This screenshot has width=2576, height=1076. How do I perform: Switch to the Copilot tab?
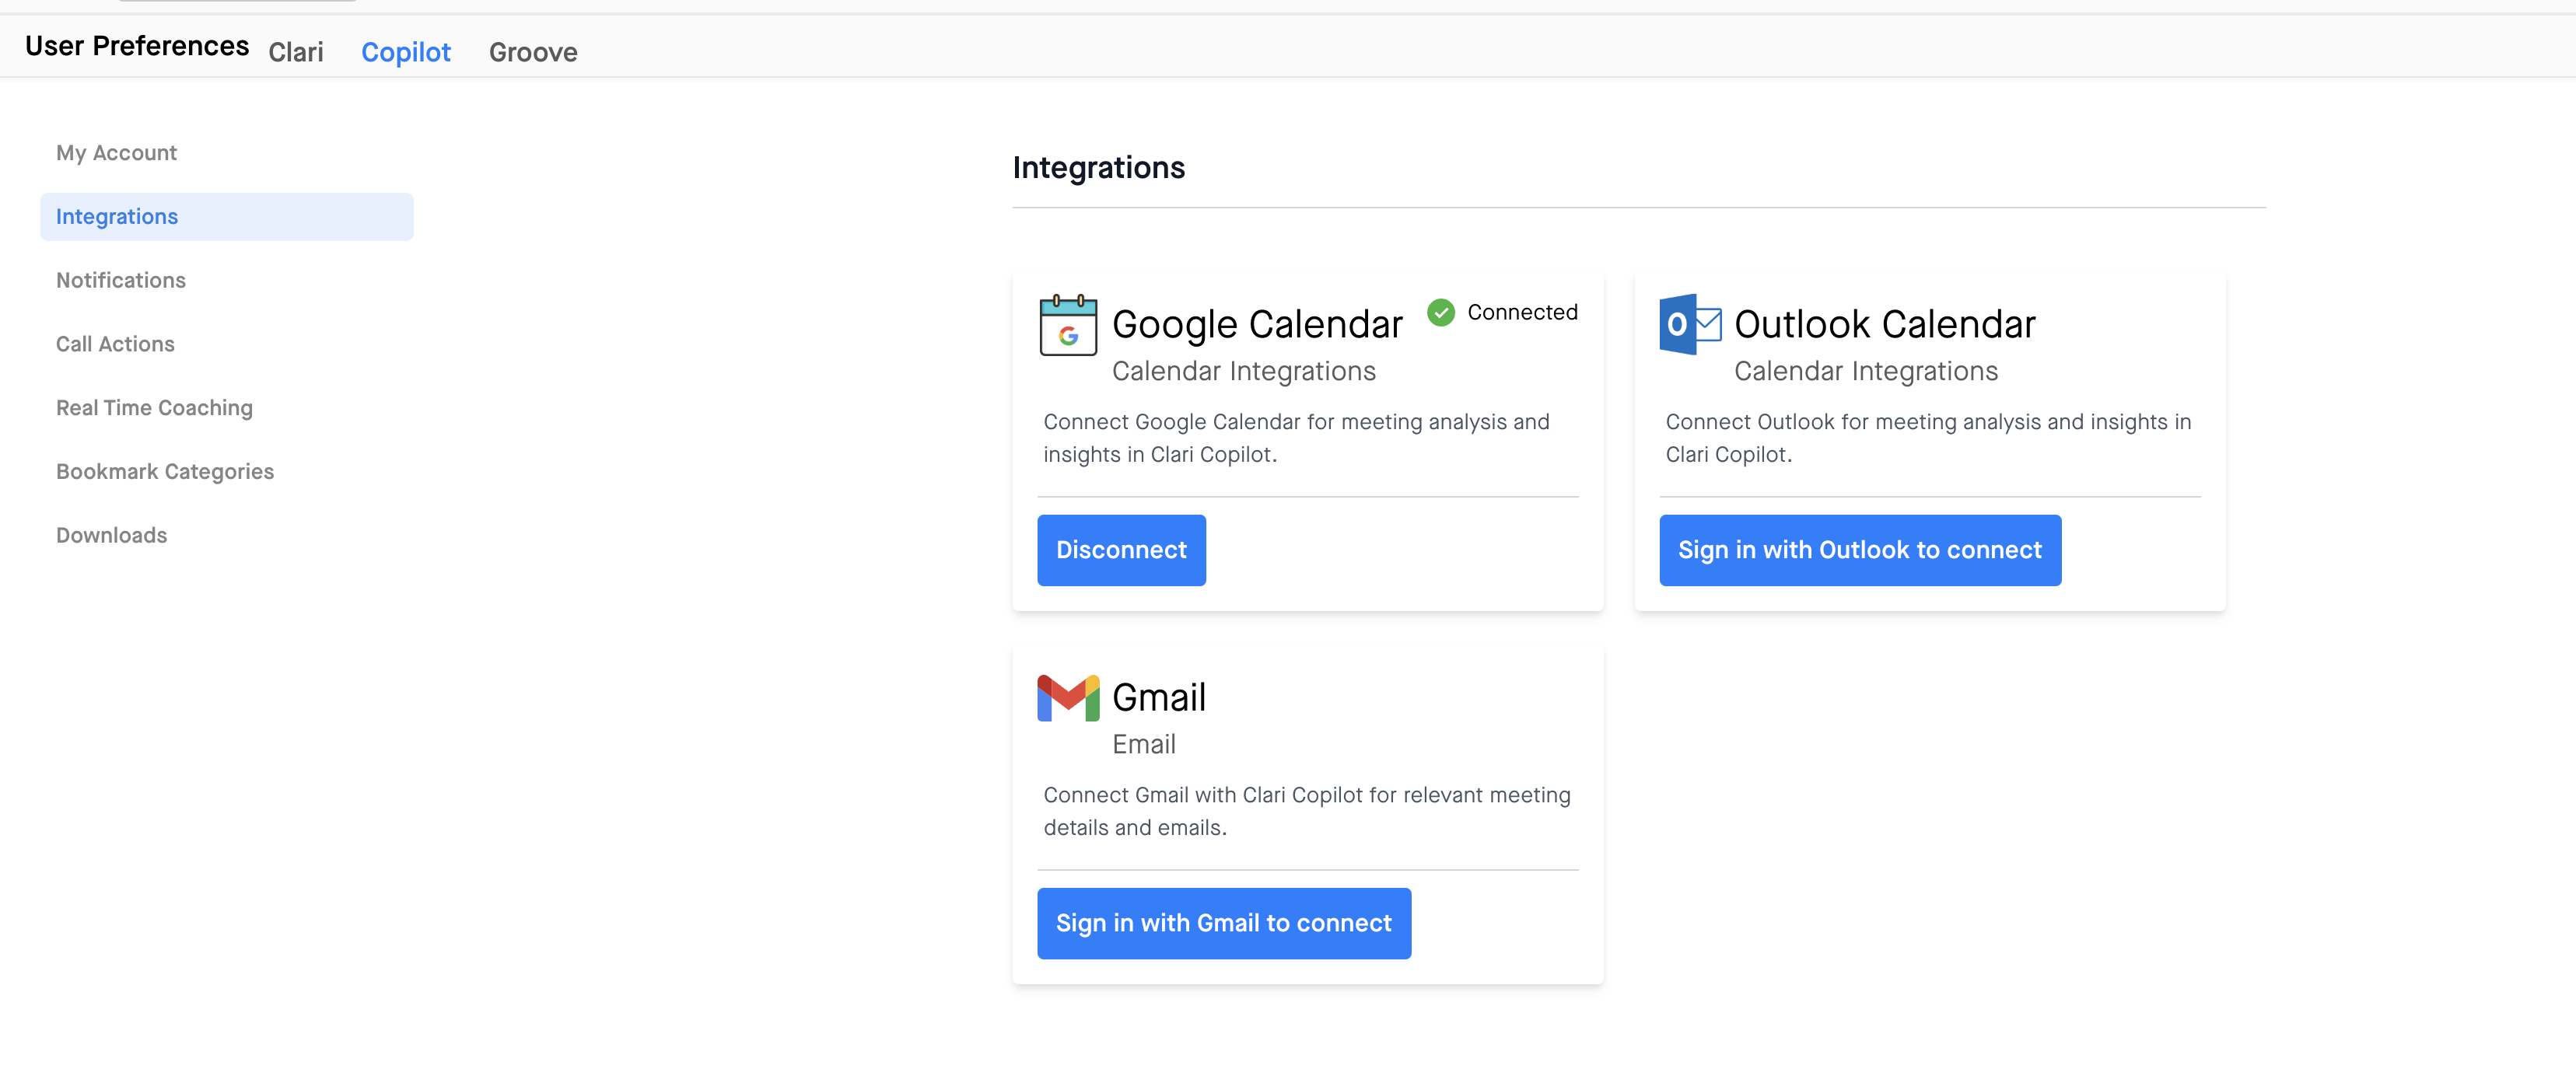pos(406,52)
